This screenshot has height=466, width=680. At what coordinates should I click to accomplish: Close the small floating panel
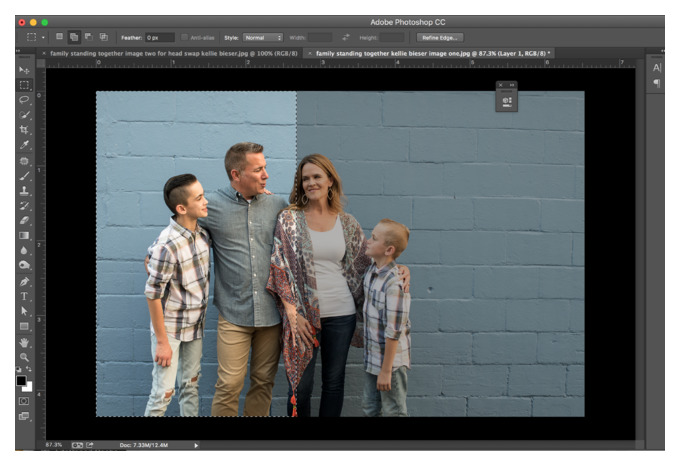[500, 85]
